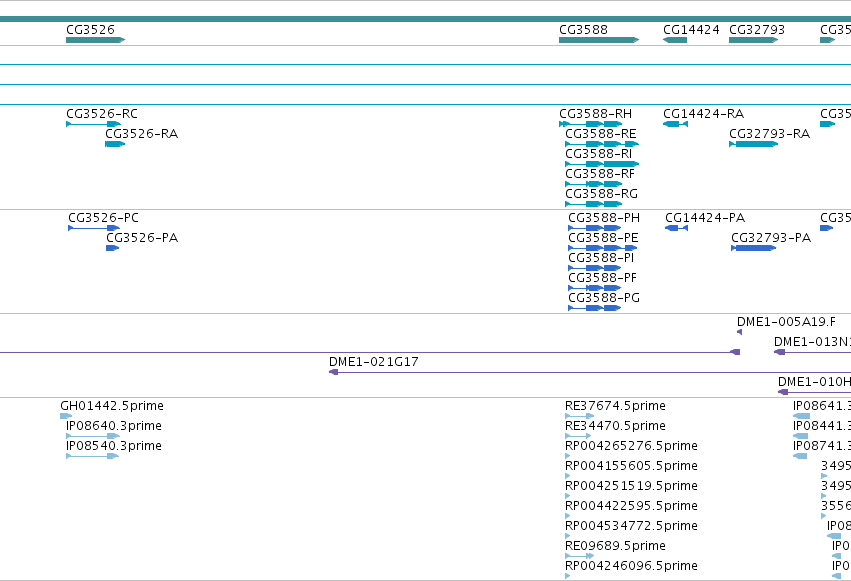The width and height of the screenshot is (851, 581).
Task: Select the CG3526 gene label
Action: coord(90,30)
